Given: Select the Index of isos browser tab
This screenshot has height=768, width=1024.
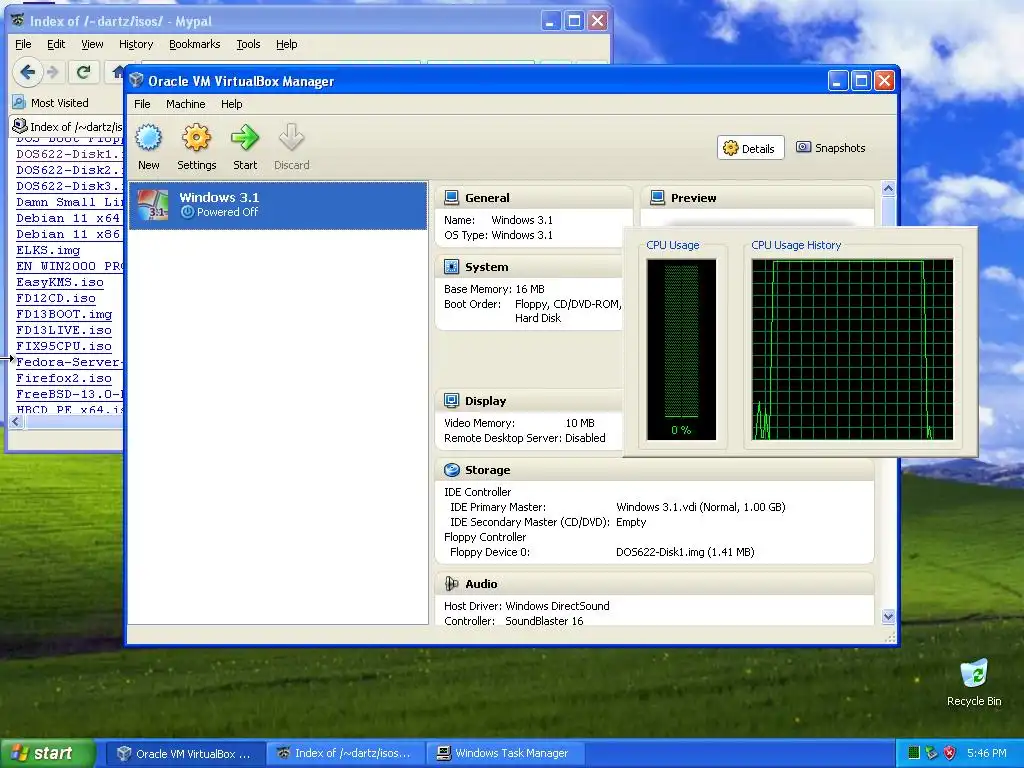Looking at the screenshot, I should pos(67,126).
